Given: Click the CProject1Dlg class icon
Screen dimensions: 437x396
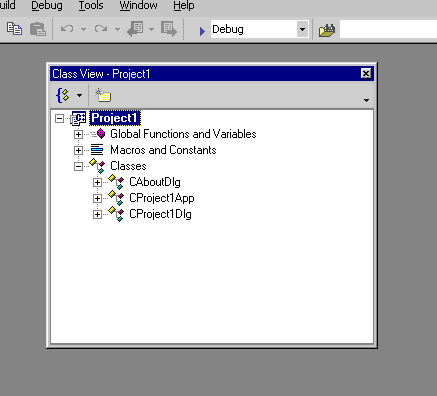Looking at the screenshot, I should coord(116,214).
